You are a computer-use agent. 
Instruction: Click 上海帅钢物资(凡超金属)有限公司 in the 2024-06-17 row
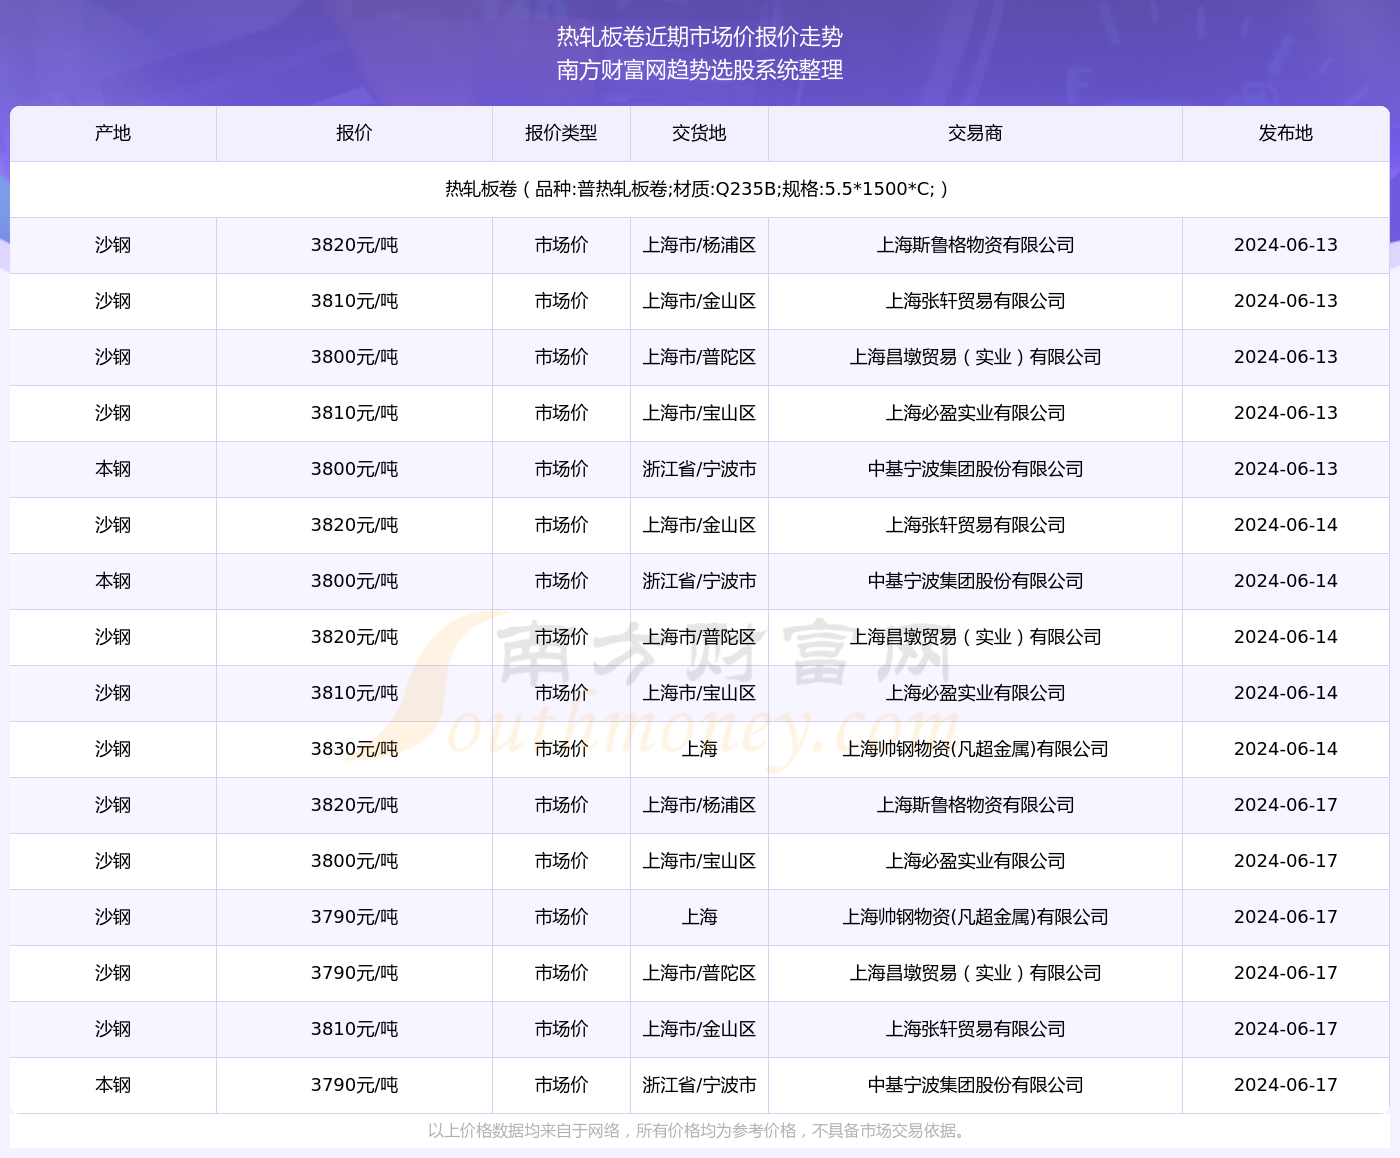coord(975,917)
